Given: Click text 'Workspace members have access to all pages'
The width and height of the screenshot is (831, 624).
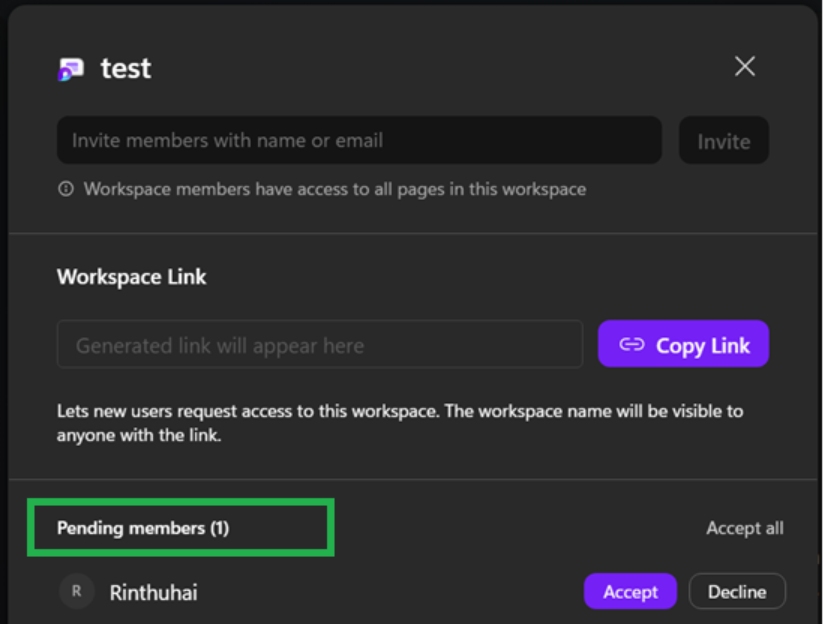Looking at the screenshot, I should pyautogui.click(x=335, y=189).
